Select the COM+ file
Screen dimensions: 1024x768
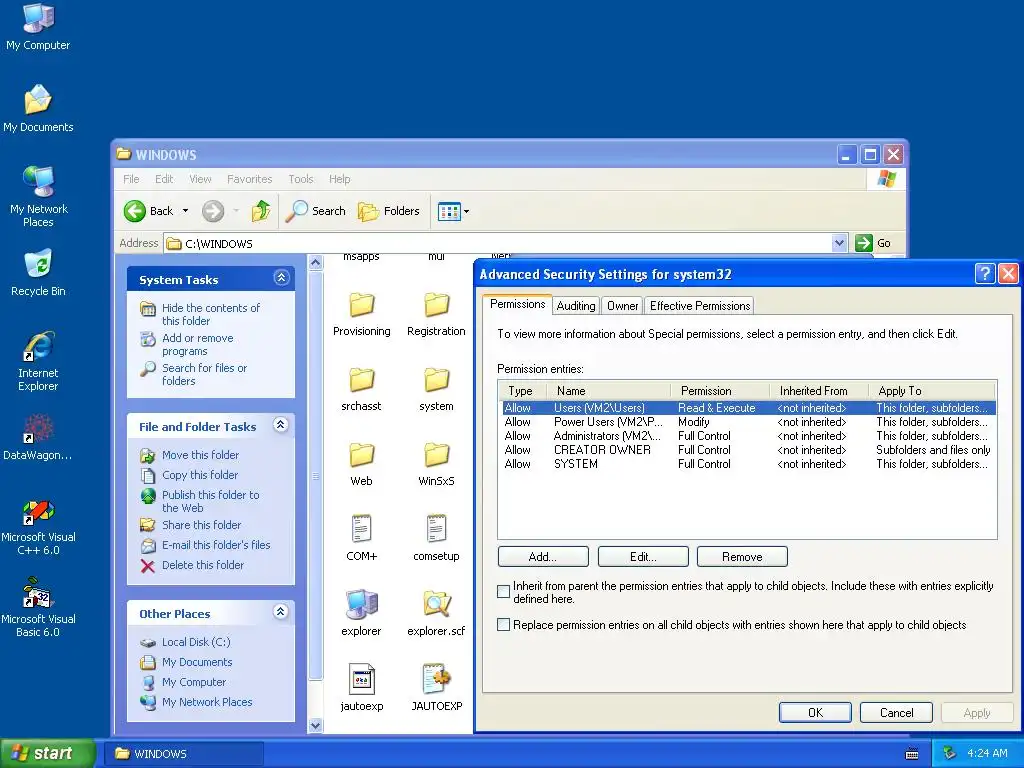coord(361,539)
